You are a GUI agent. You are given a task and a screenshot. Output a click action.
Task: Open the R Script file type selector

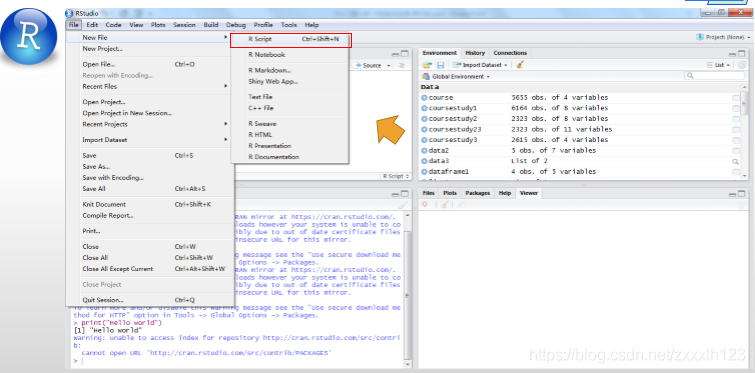pyautogui.click(x=396, y=176)
